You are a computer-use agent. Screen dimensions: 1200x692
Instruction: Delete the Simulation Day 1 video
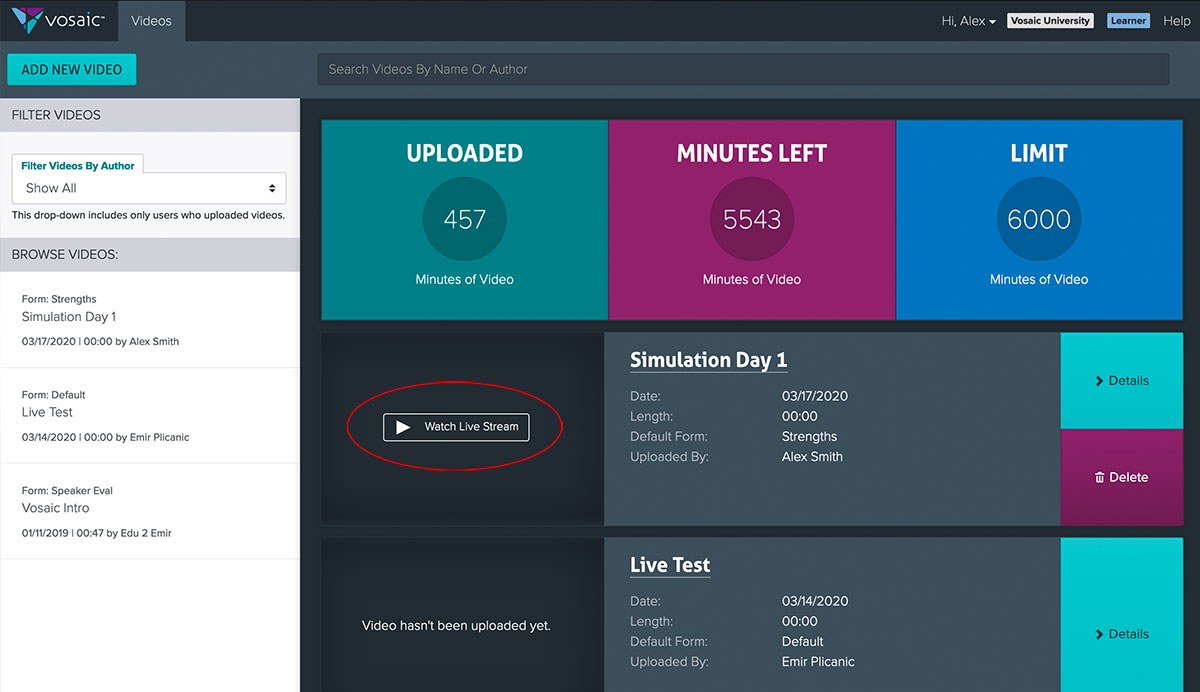[x=1122, y=477]
